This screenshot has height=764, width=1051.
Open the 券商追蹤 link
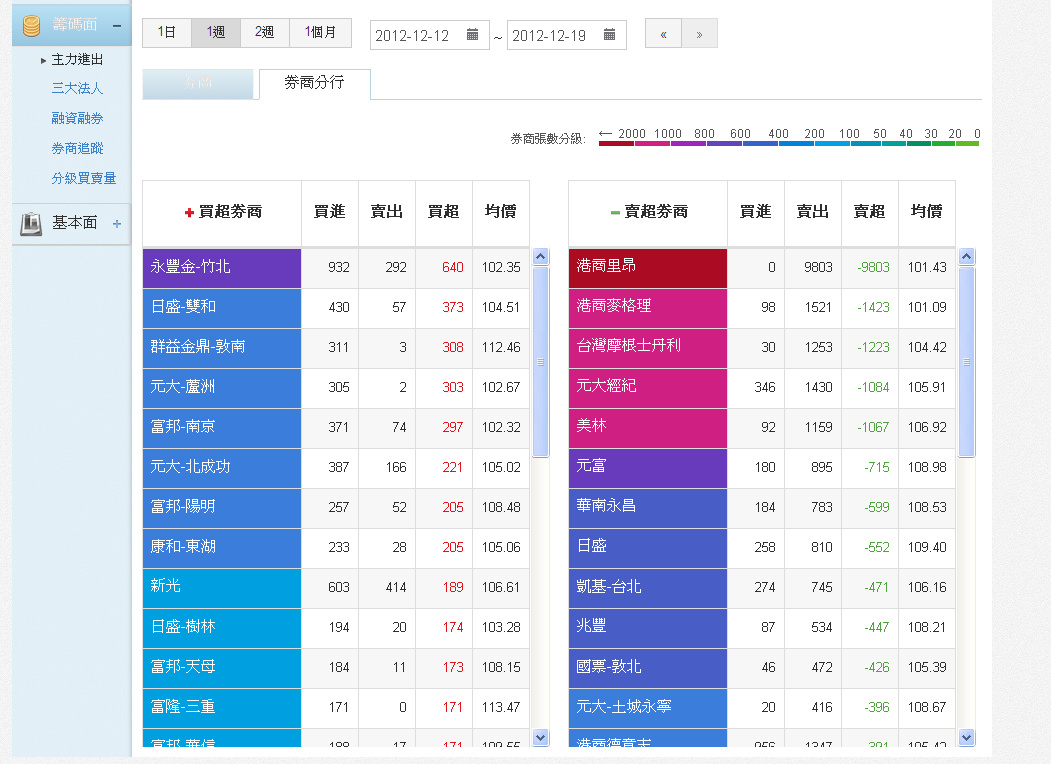coord(77,149)
